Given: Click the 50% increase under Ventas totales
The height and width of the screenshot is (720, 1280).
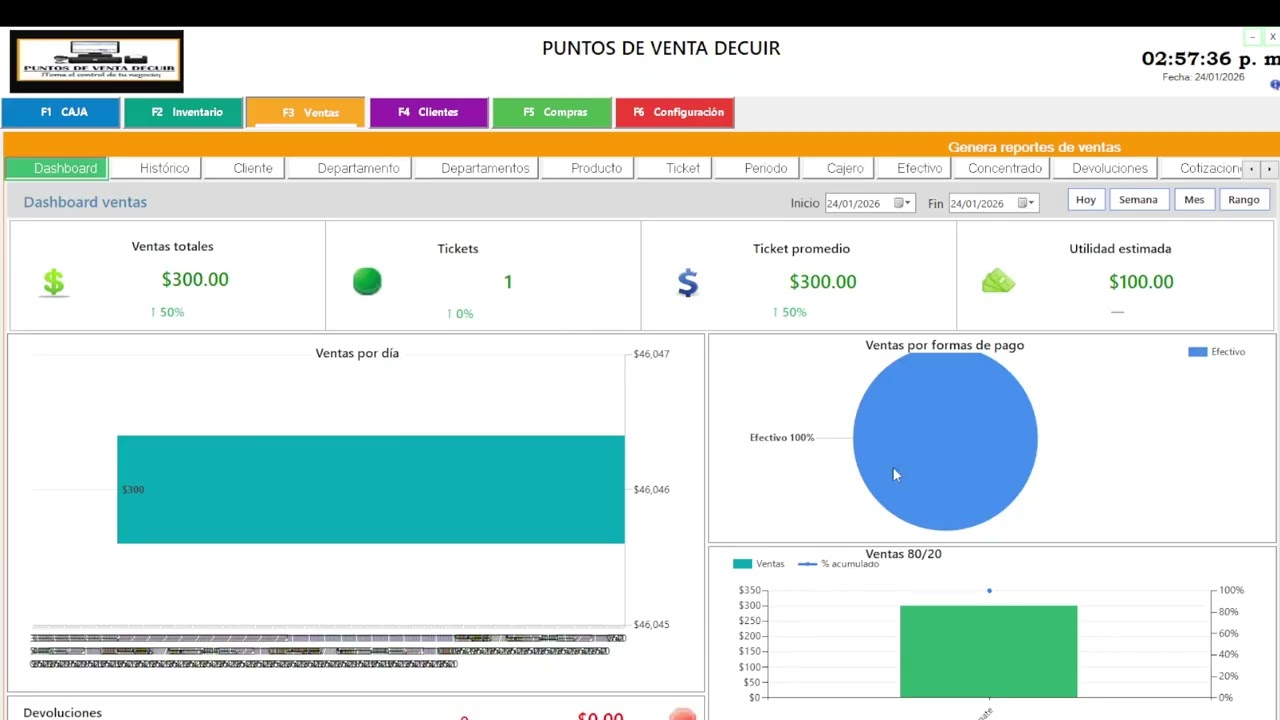Looking at the screenshot, I should [x=167, y=312].
